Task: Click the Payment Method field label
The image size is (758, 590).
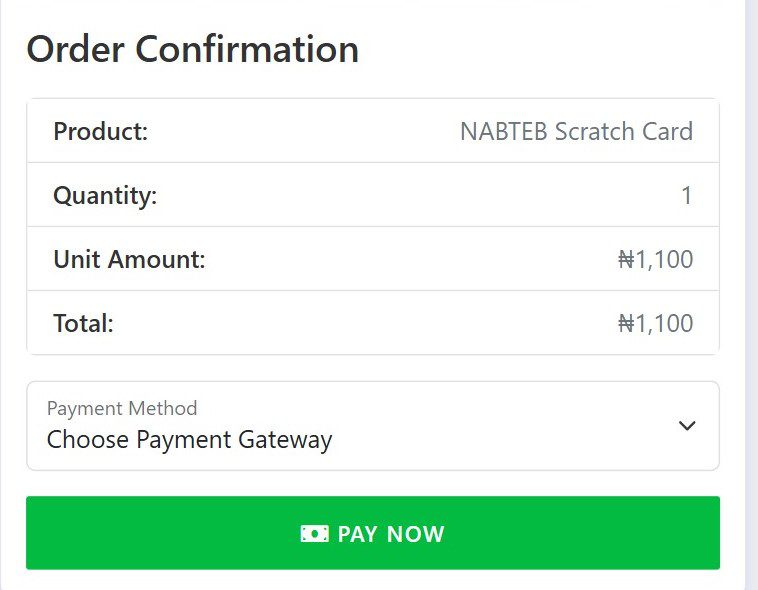Action: tap(122, 408)
